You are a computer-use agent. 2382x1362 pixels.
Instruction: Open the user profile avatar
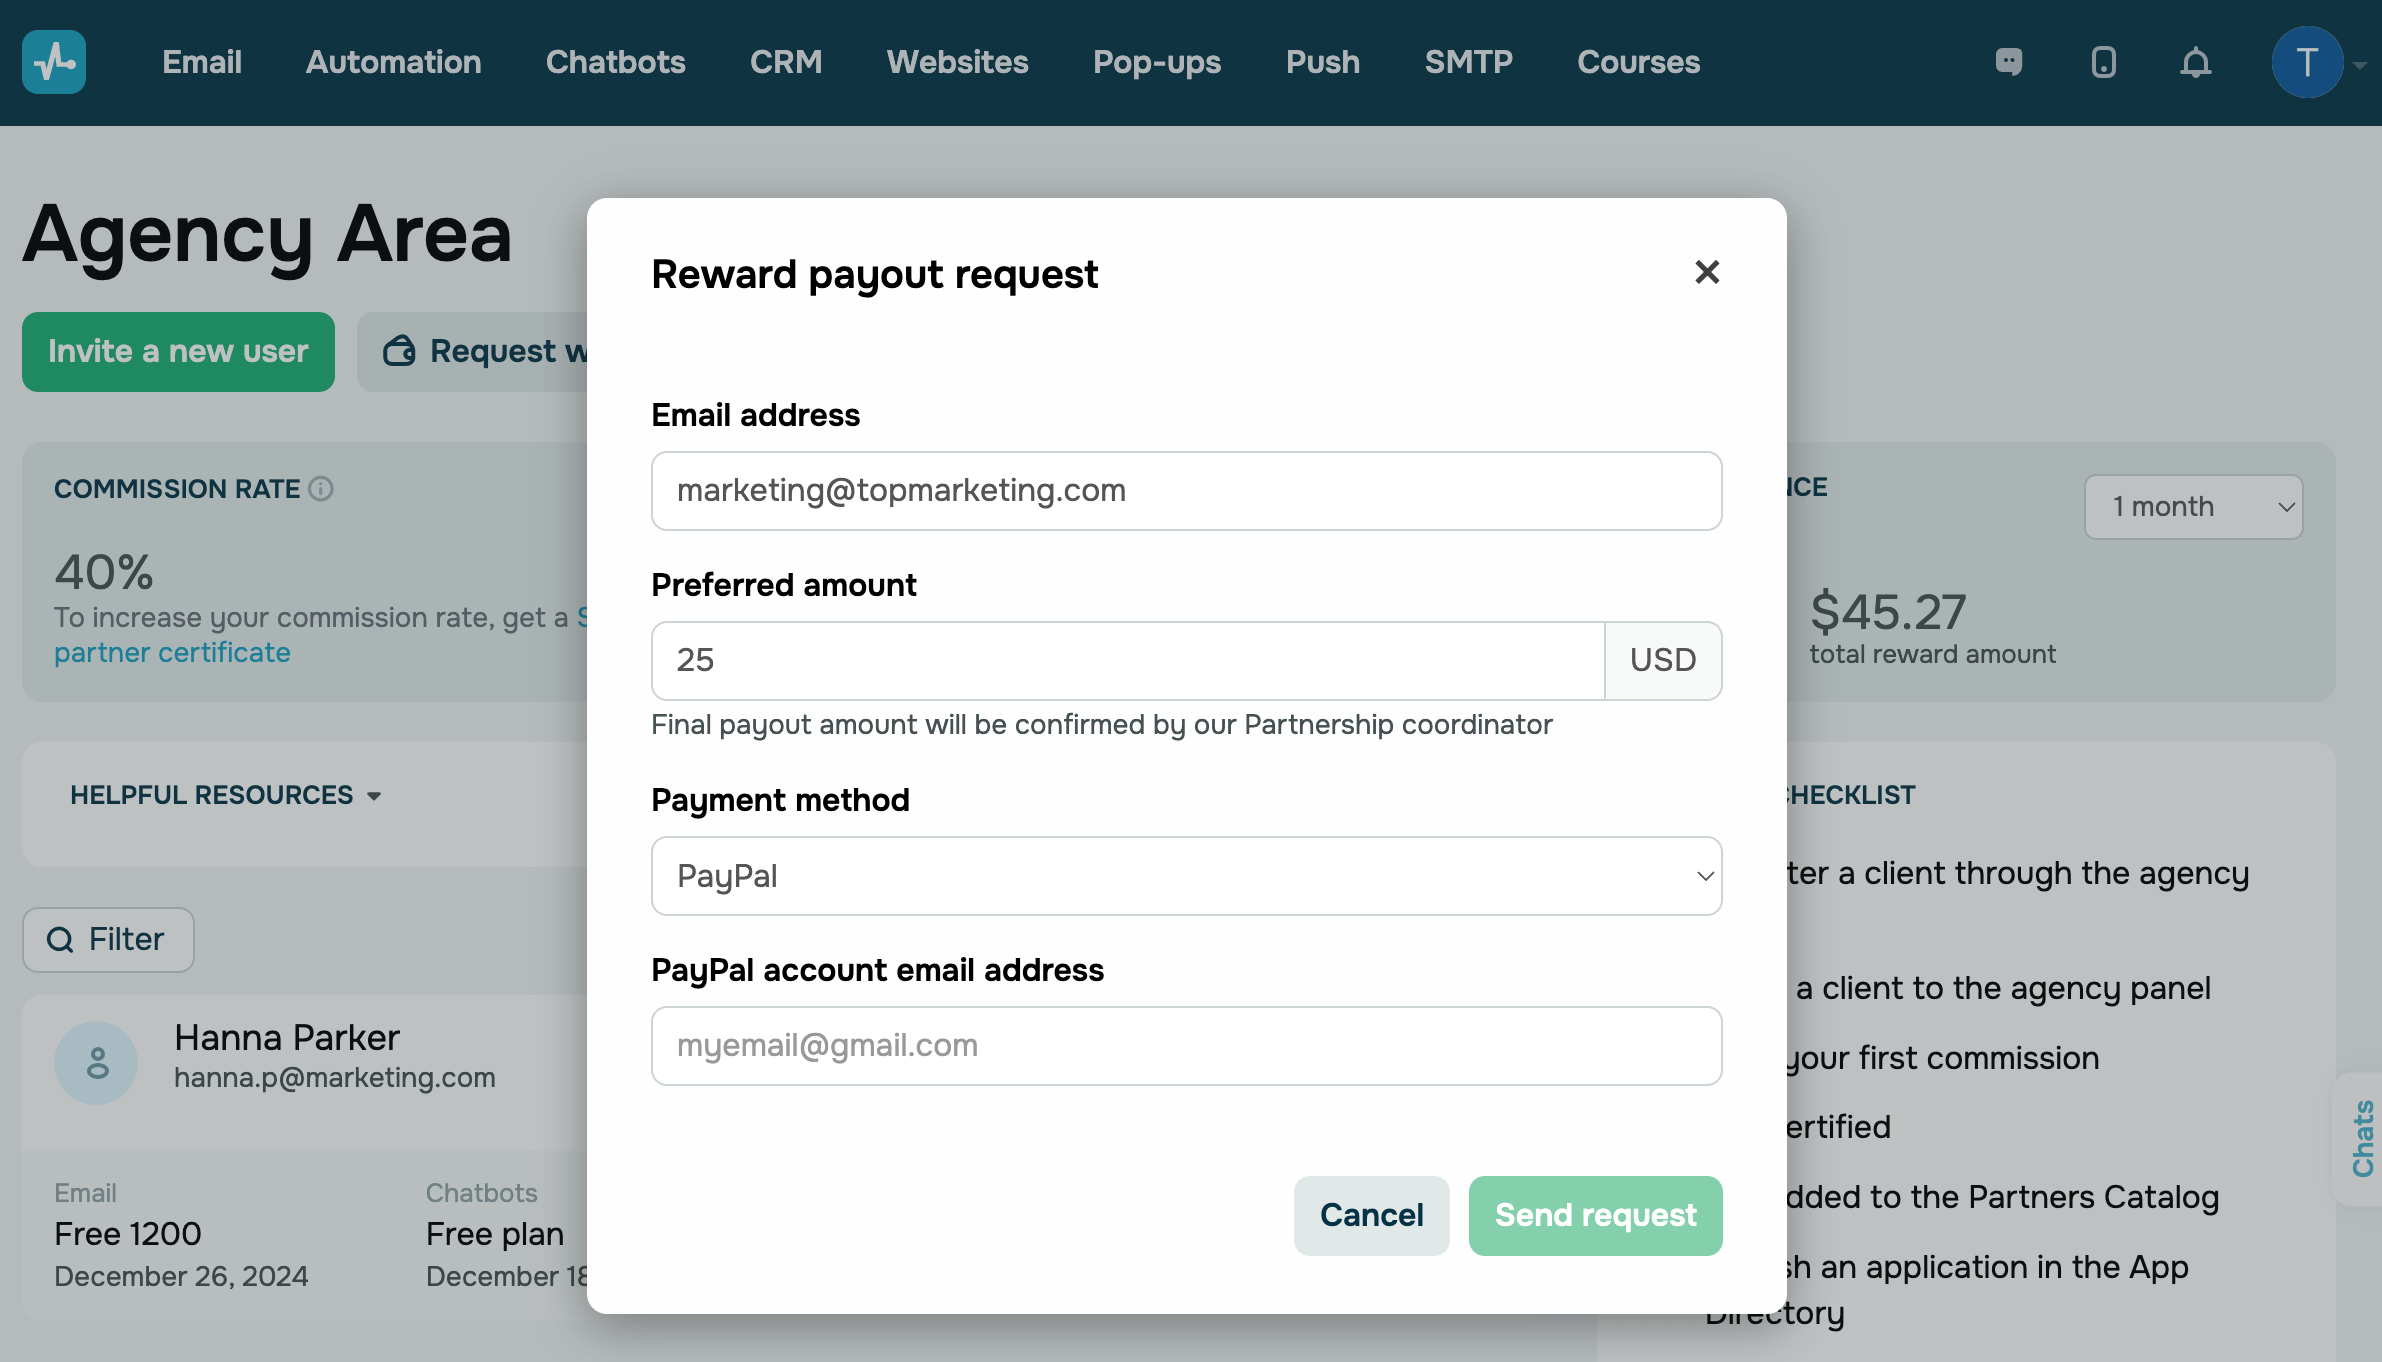point(2307,62)
